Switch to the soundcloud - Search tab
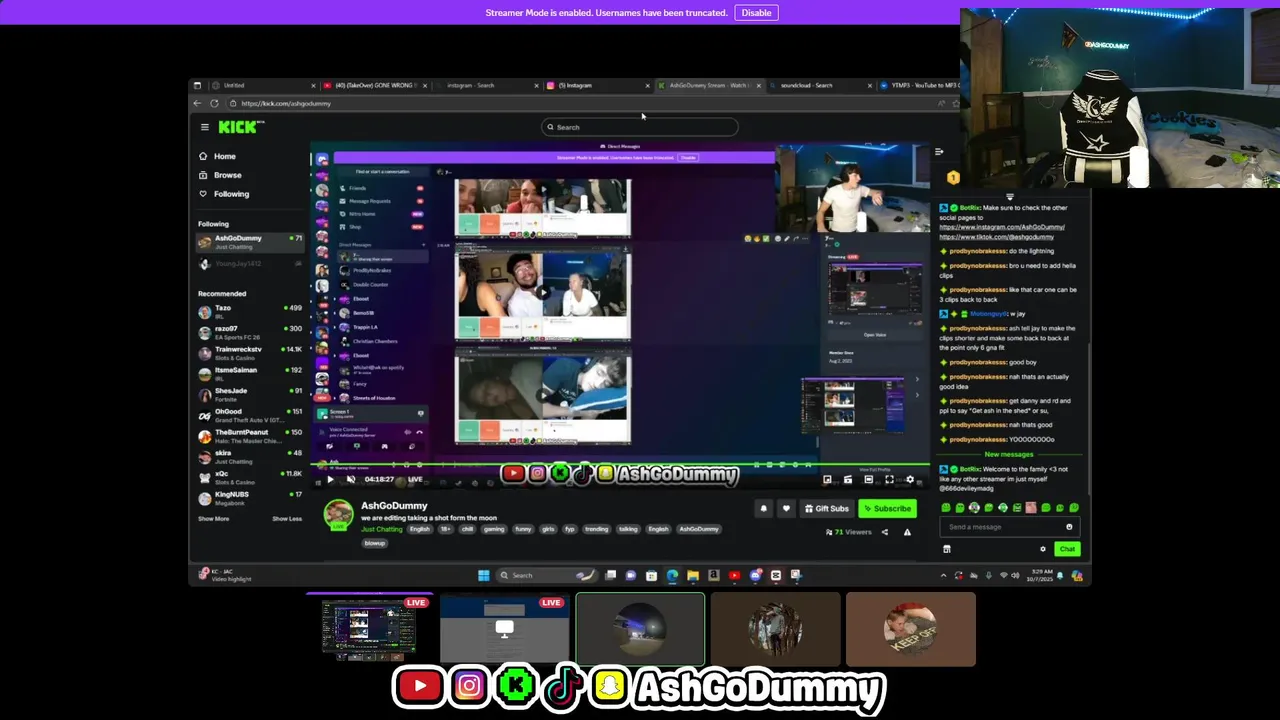 tap(820, 85)
